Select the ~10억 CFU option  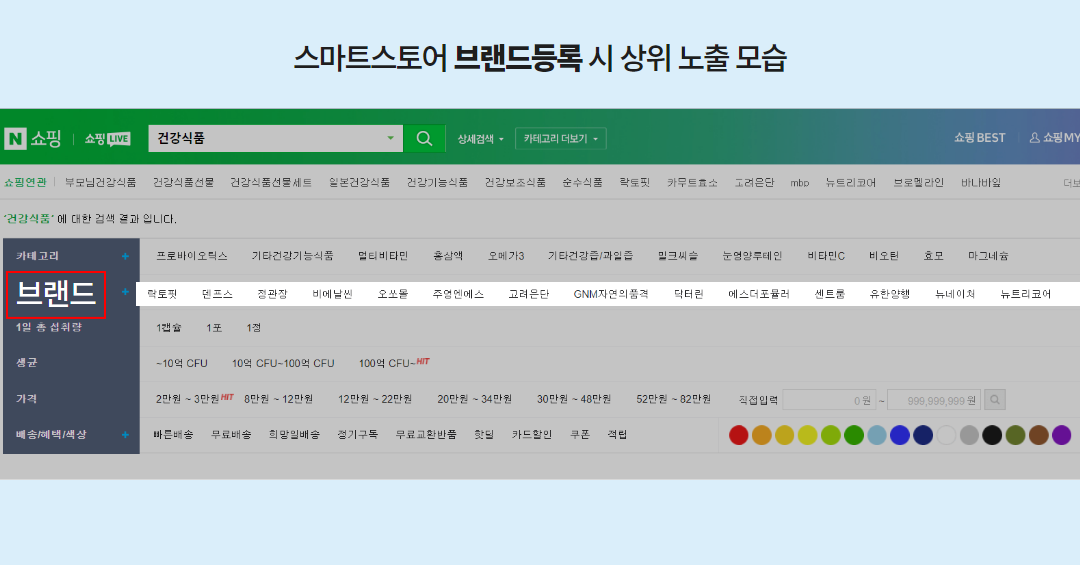pyautogui.click(x=182, y=363)
